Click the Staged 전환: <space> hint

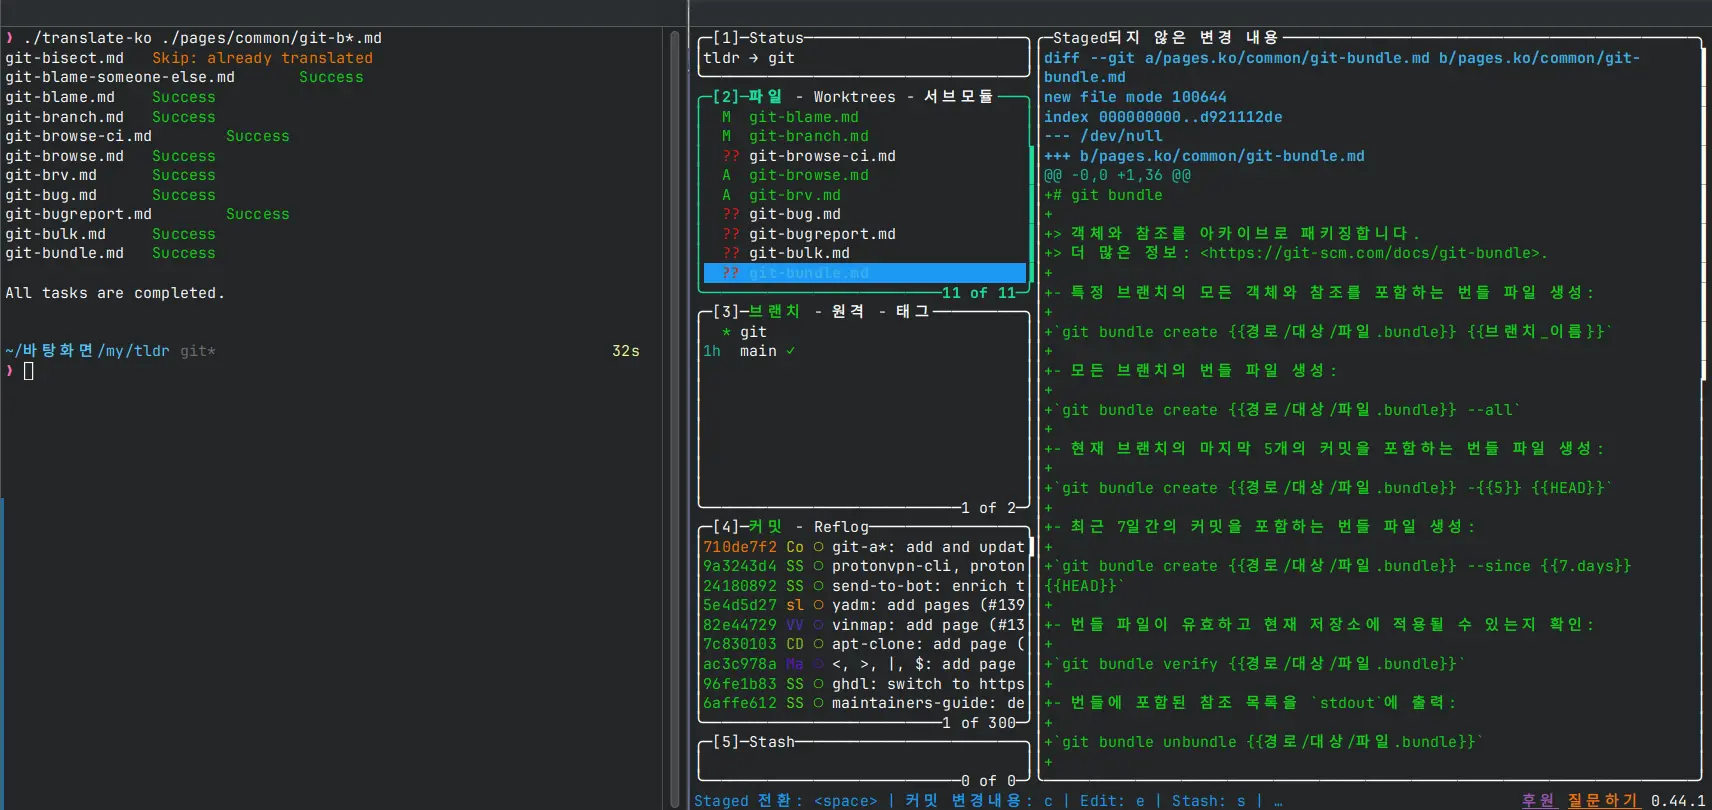click(785, 800)
